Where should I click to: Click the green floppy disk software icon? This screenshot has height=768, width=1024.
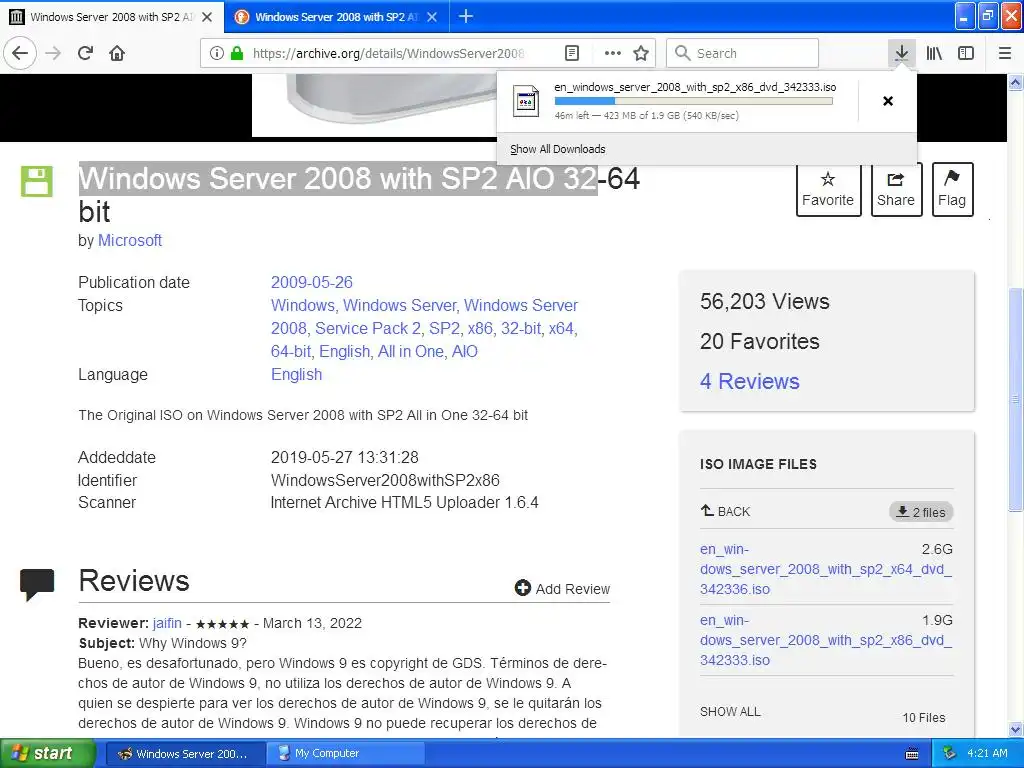coord(37,181)
